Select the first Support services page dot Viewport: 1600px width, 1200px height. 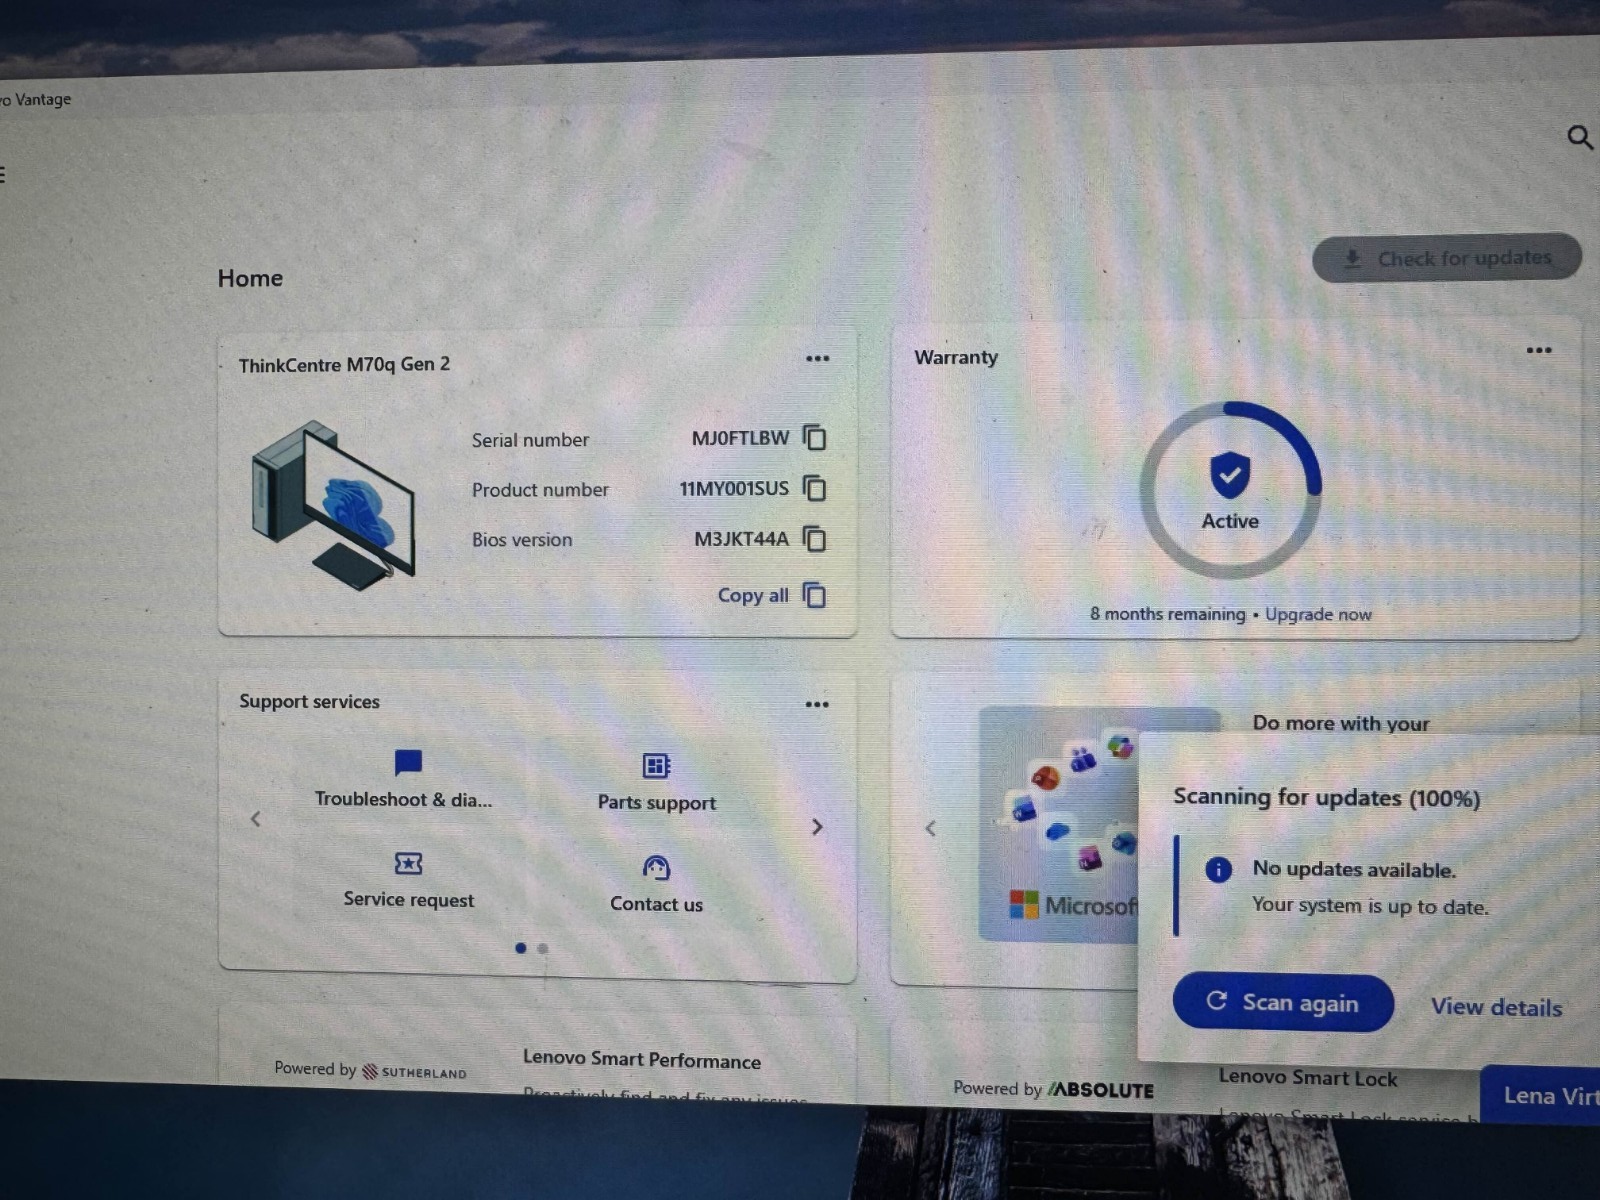coord(521,948)
